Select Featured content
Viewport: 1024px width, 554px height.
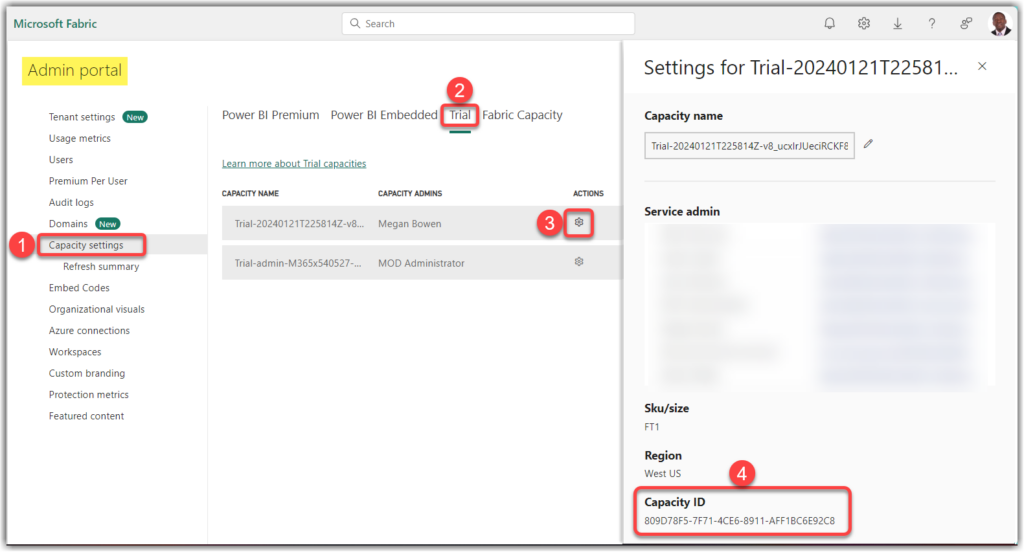tap(86, 416)
